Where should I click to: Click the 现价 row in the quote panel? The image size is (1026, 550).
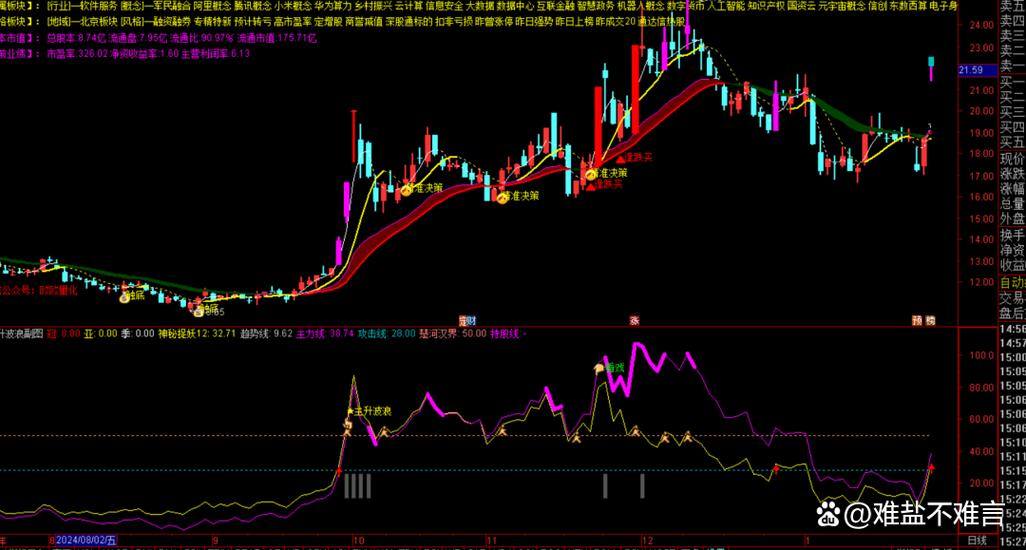(1012, 158)
